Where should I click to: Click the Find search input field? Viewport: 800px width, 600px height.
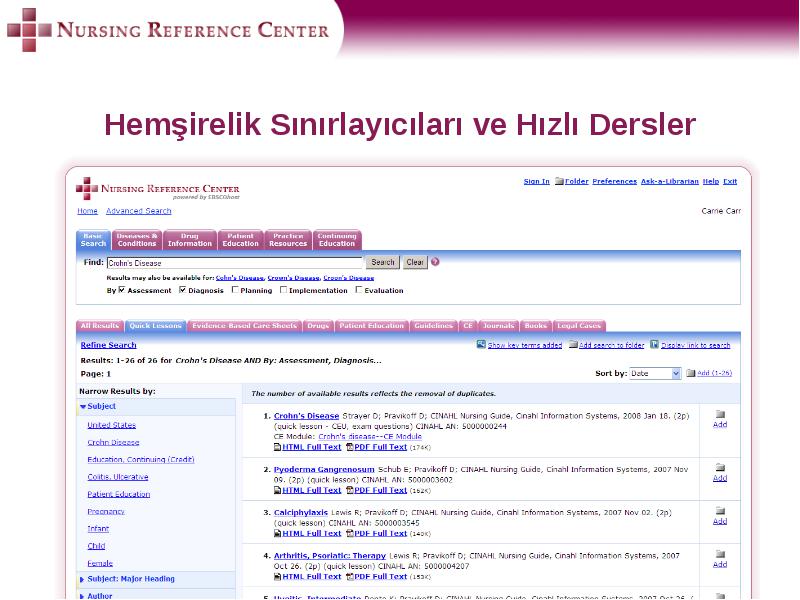pyautogui.click(x=235, y=263)
